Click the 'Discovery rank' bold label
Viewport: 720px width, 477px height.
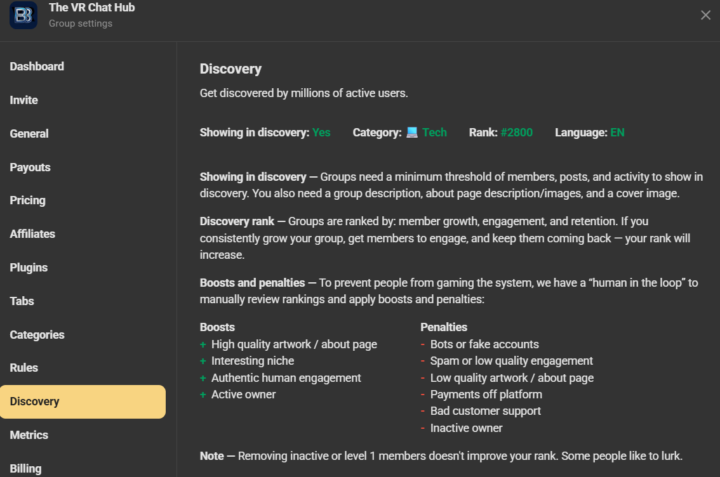(237, 221)
